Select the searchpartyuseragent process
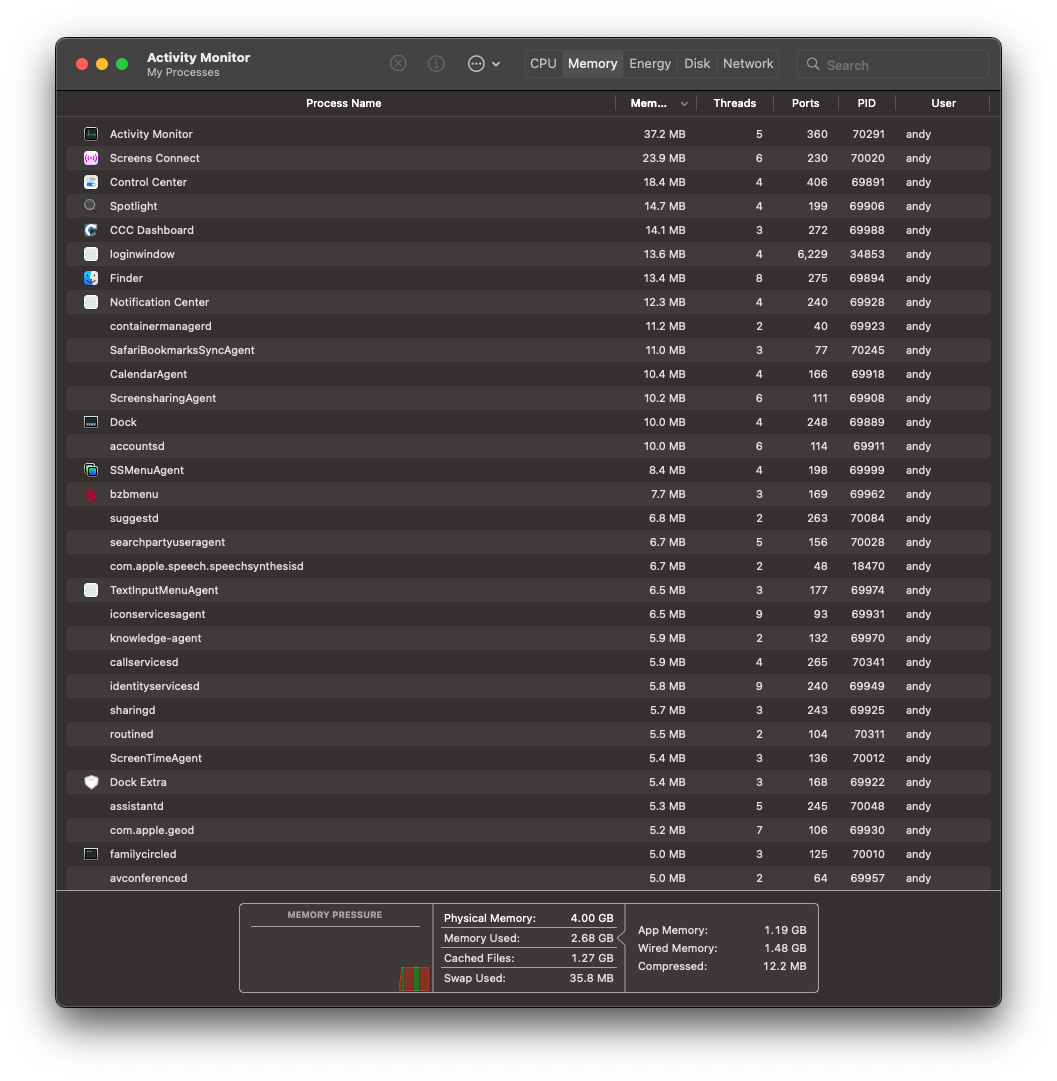This screenshot has height=1081, width=1057. [528, 542]
